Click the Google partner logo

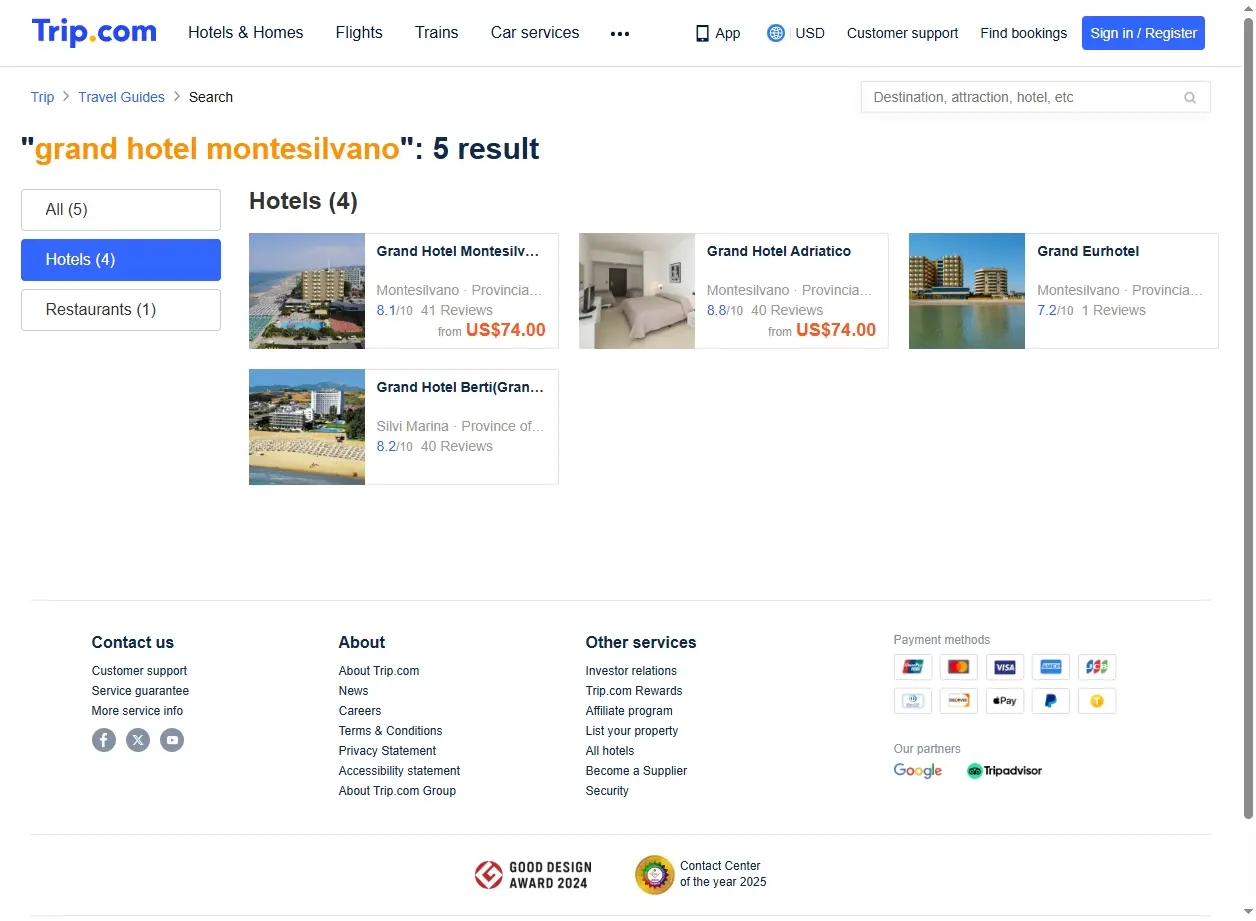point(918,771)
